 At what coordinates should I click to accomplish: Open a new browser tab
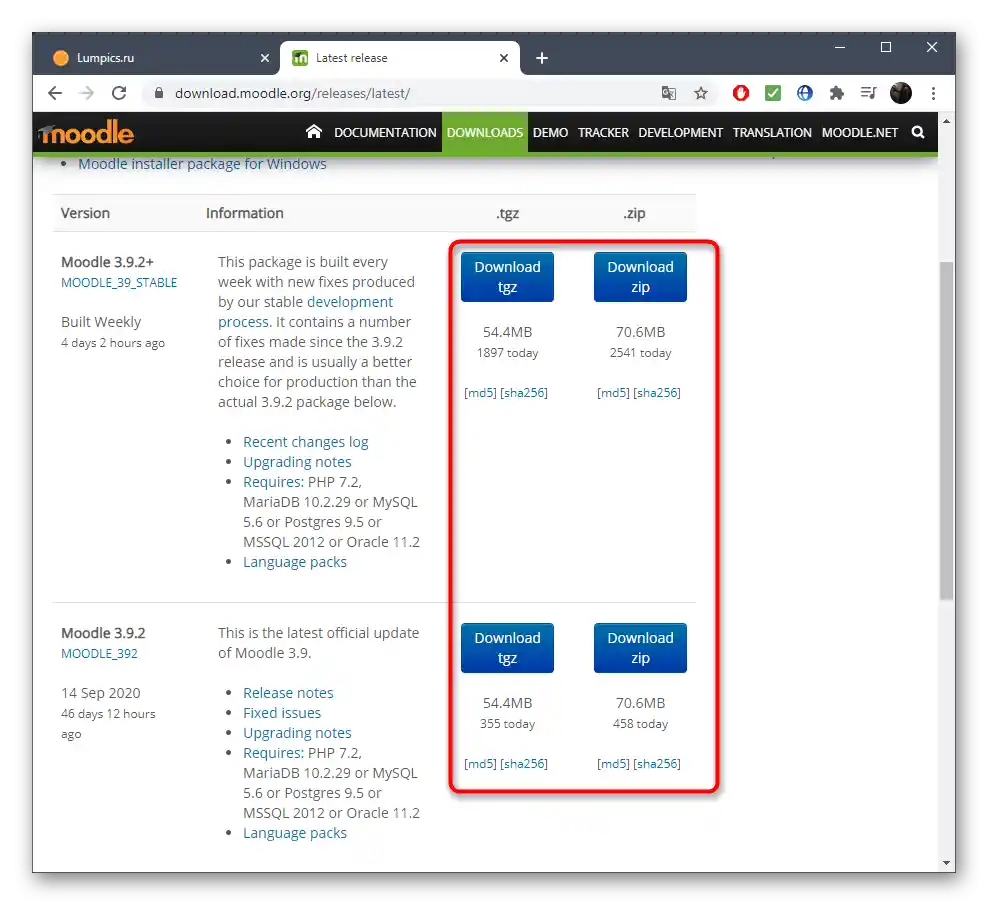[x=542, y=58]
